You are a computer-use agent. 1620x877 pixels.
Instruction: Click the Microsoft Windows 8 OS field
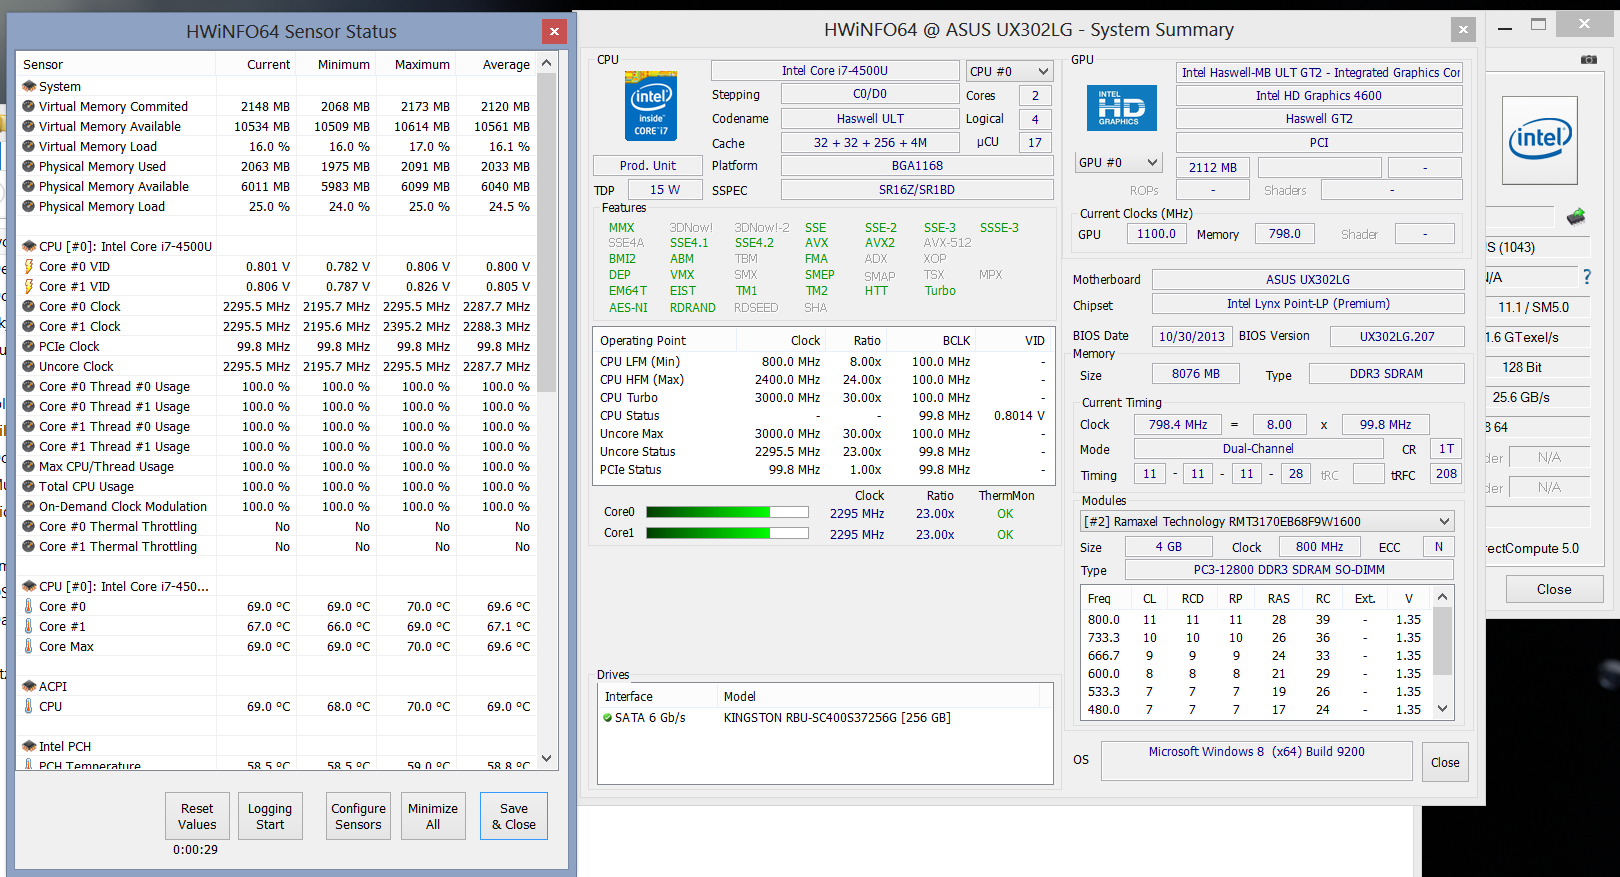[x=1256, y=761]
